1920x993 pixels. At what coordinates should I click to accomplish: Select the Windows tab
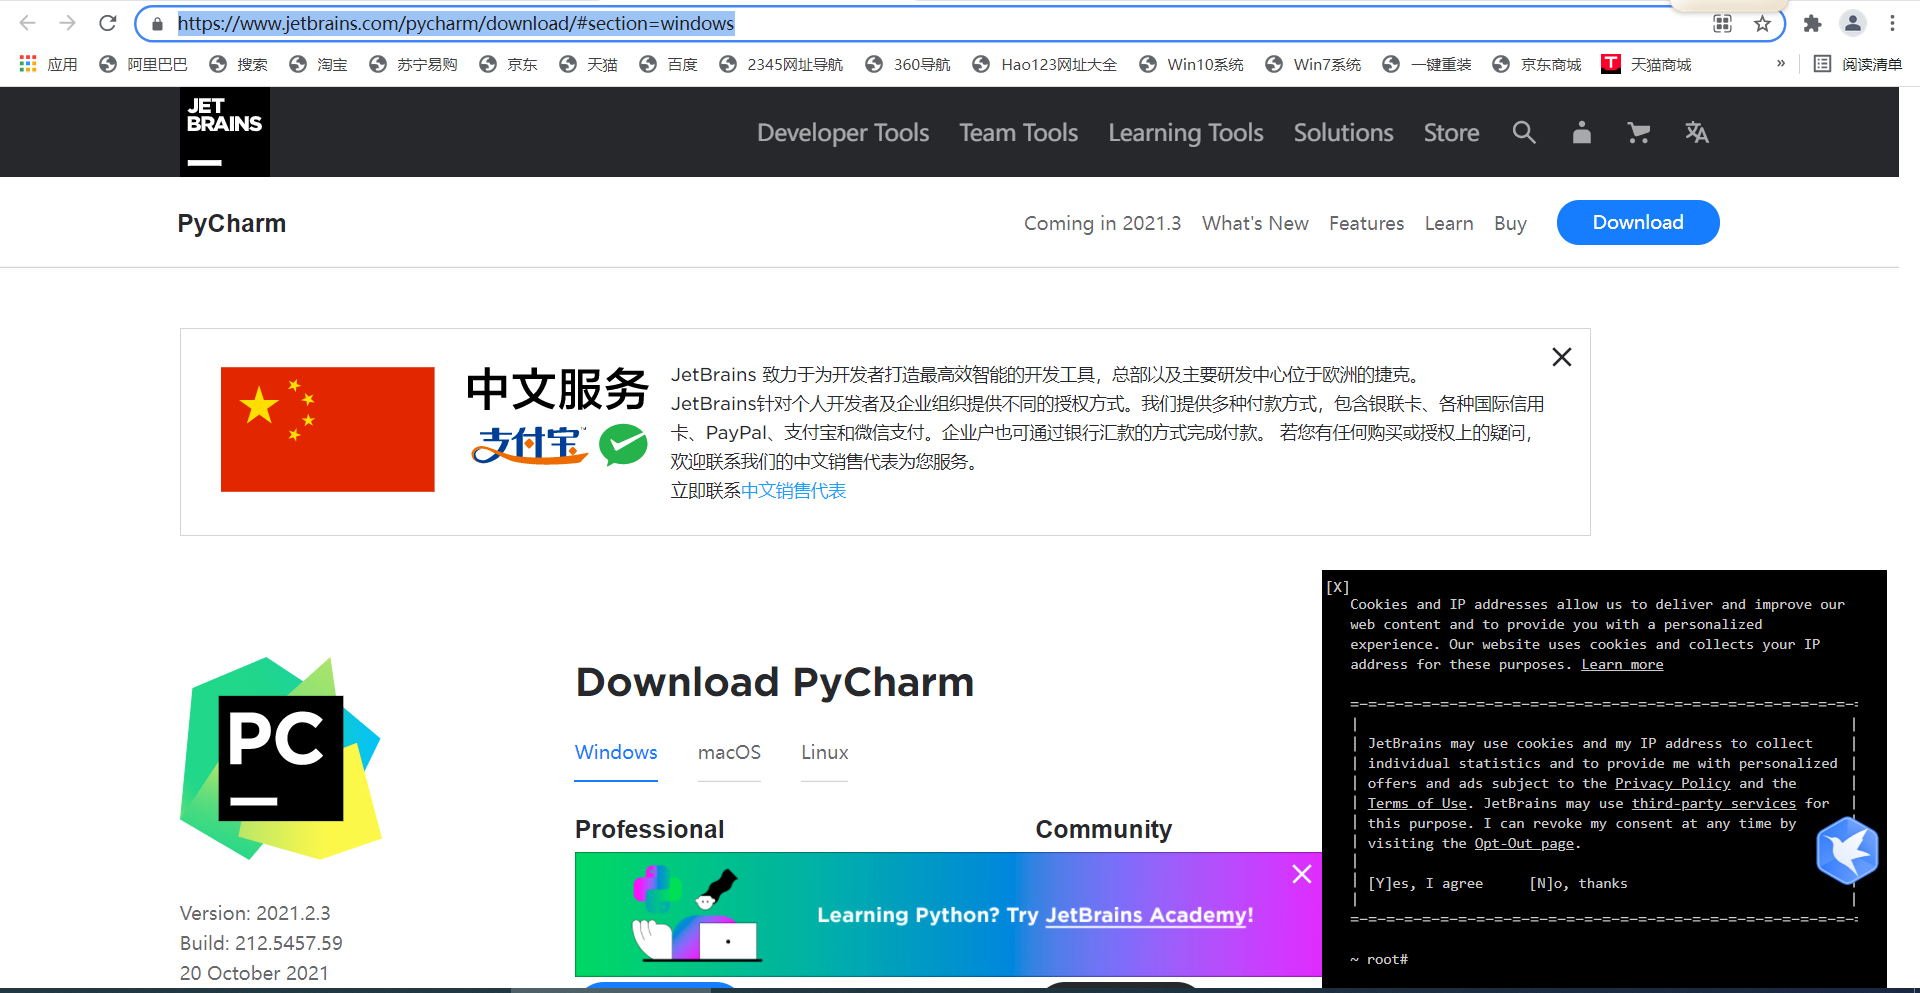pos(616,753)
